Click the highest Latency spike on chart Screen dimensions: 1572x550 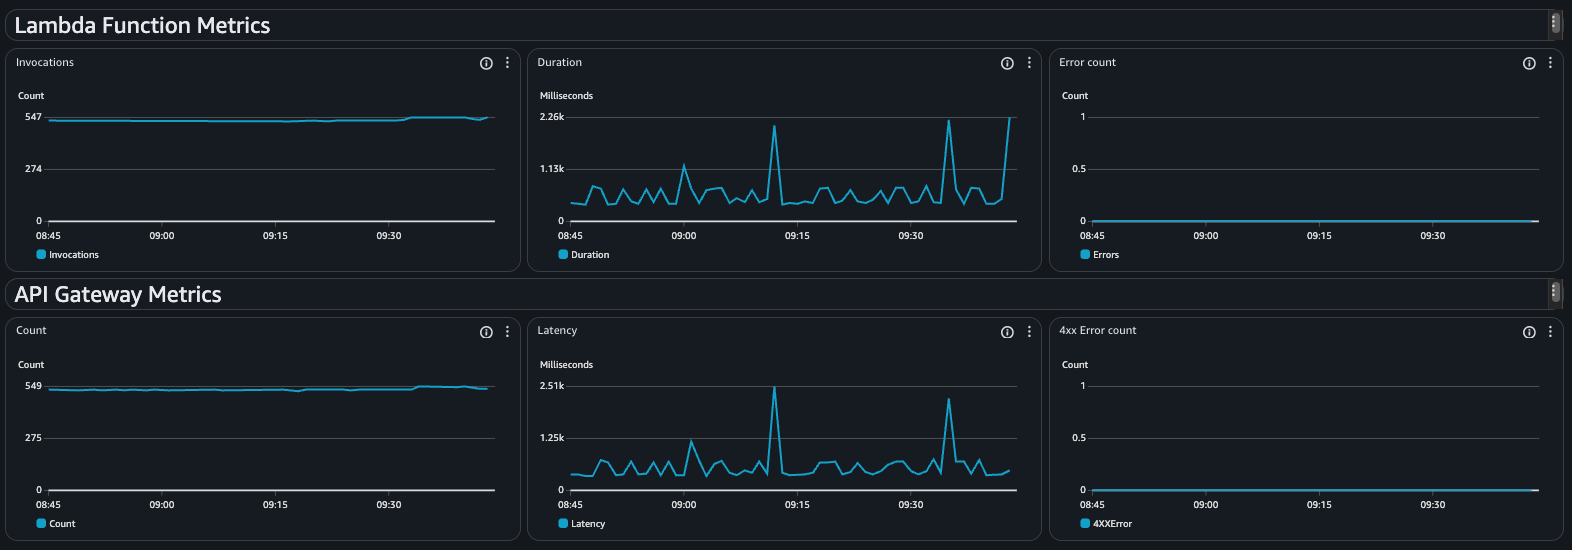(x=774, y=388)
